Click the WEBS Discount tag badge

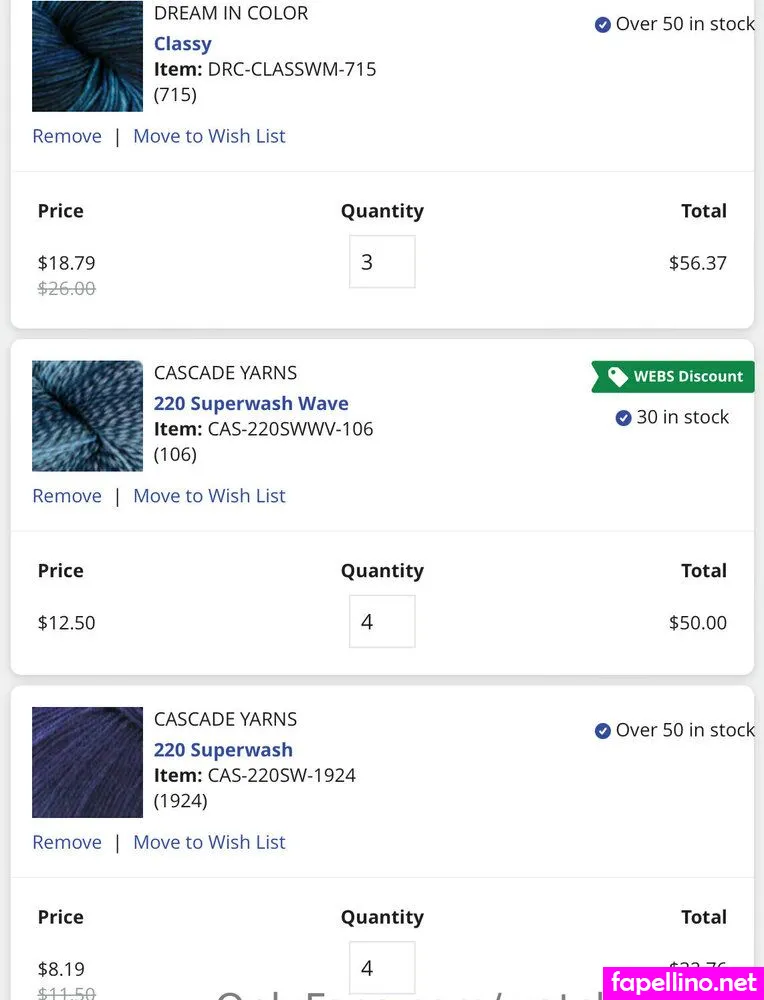click(673, 377)
